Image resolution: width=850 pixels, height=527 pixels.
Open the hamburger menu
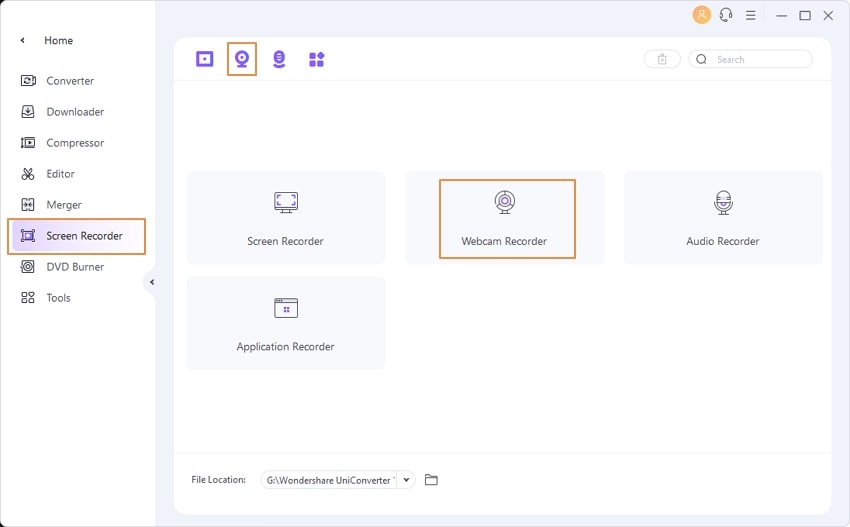[751, 15]
